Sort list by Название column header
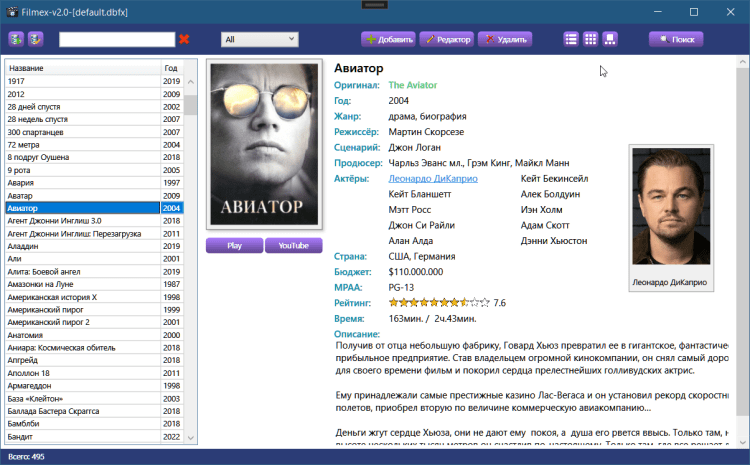This screenshot has height=465, width=750. tap(80, 68)
